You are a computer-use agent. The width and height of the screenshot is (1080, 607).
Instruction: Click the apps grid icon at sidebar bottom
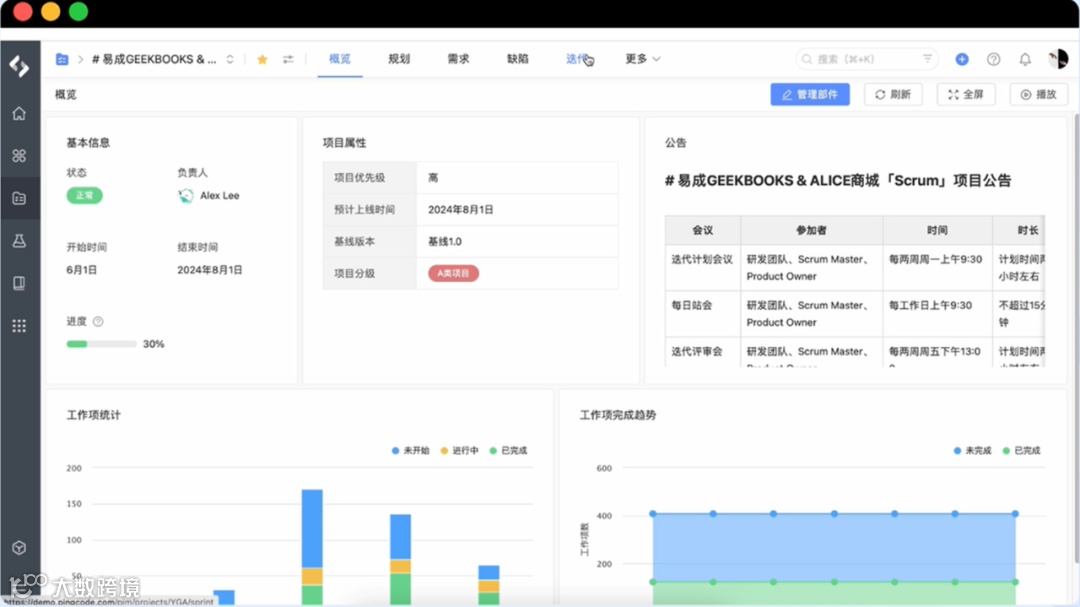coord(19,325)
